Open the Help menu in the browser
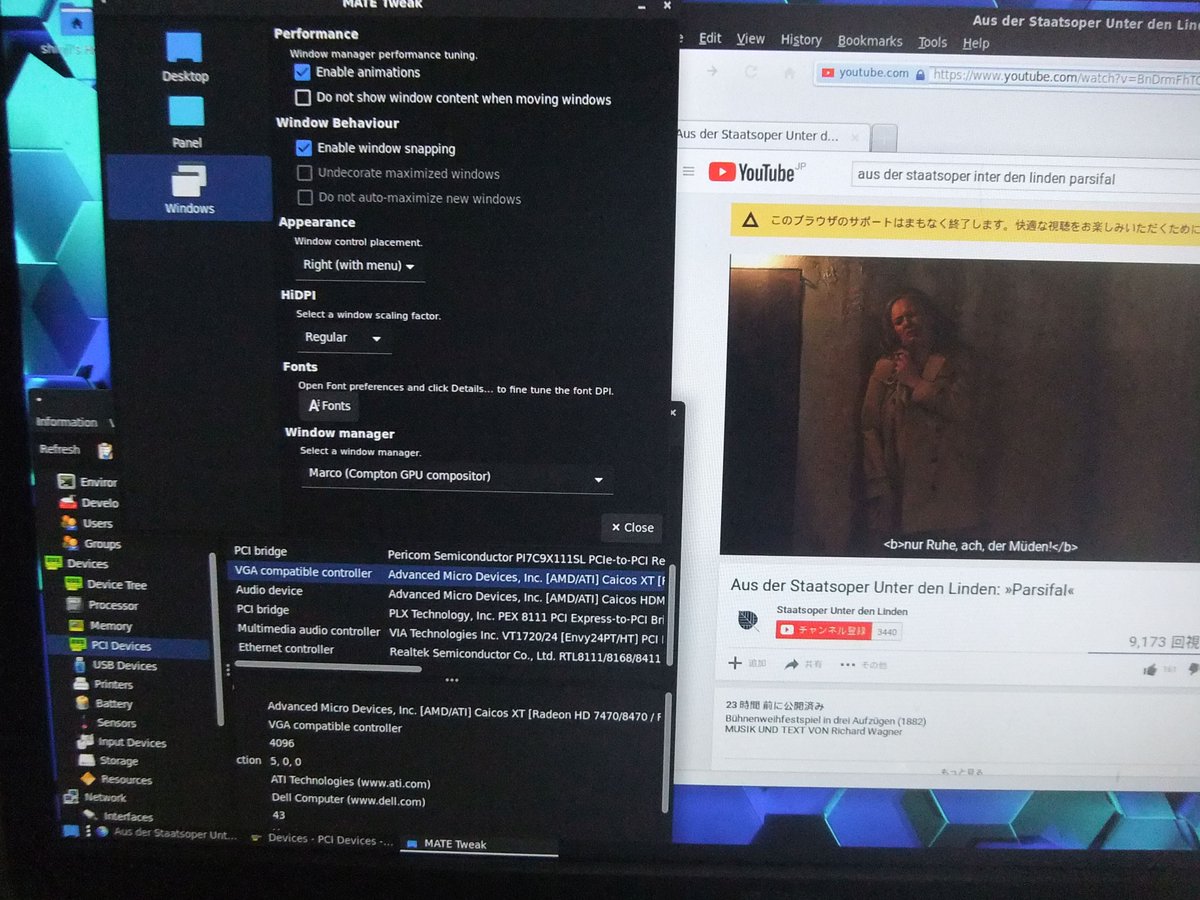Screen dimensions: 1200x900 [x=976, y=43]
